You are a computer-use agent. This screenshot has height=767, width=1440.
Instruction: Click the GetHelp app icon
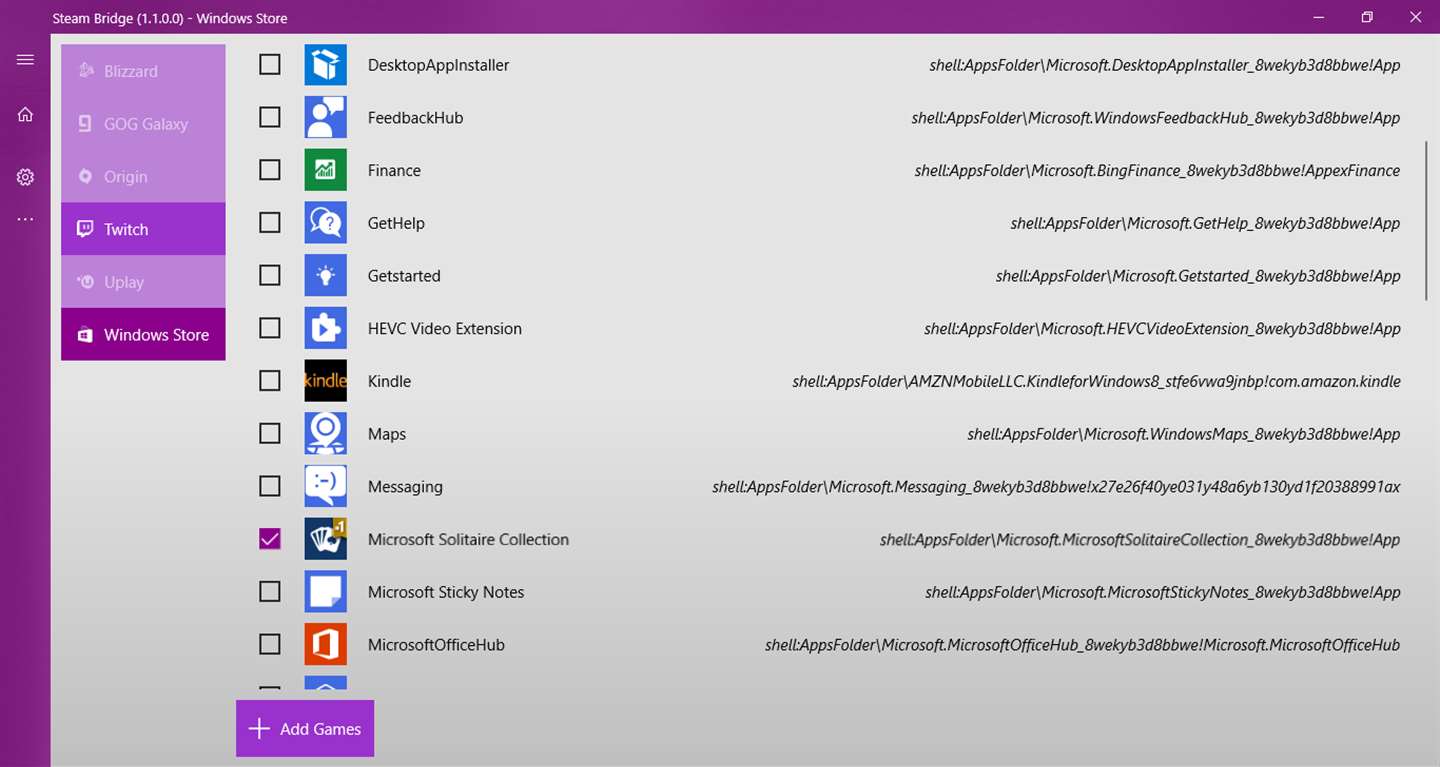pos(326,223)
